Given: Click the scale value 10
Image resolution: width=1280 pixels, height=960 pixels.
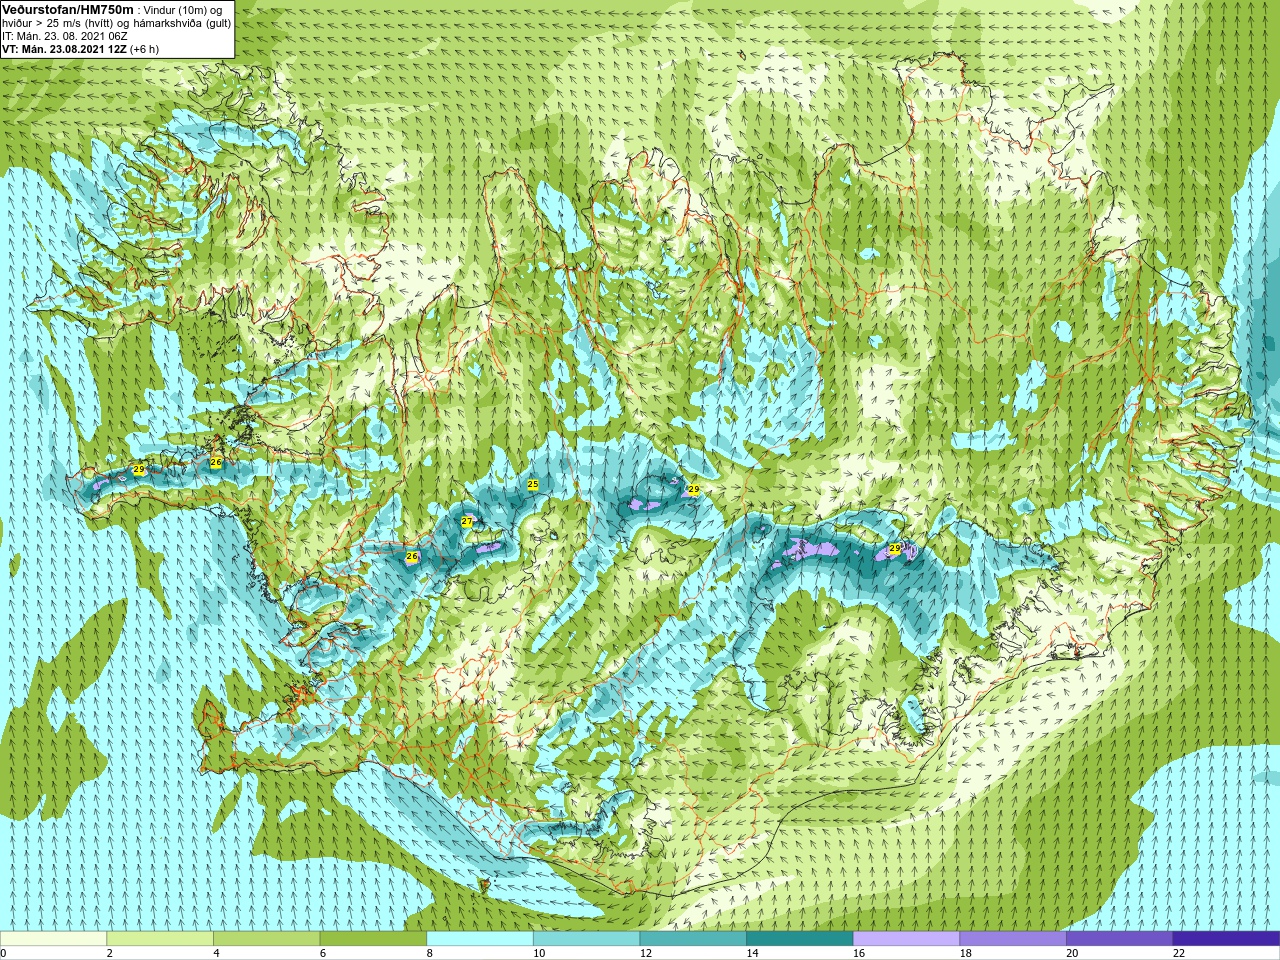Looking at the screenshot, I should click(539, 953).
